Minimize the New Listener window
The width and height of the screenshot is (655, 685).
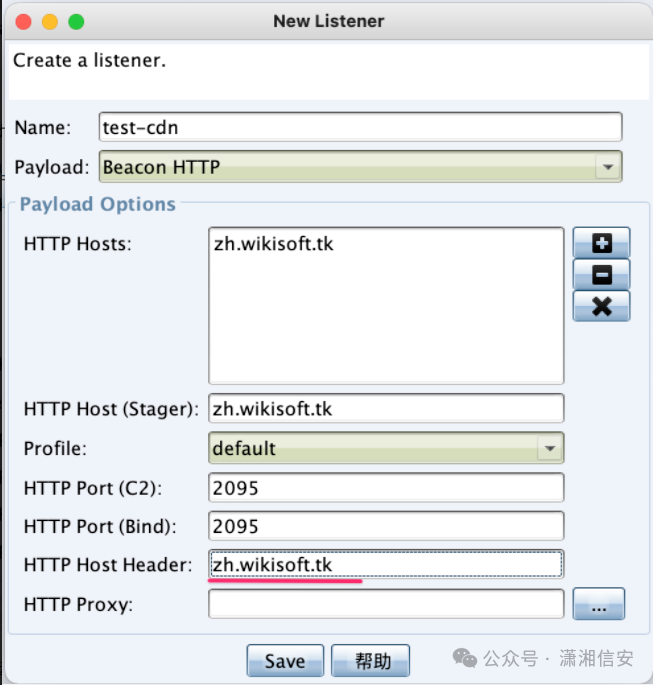click(x=49, y=21)
